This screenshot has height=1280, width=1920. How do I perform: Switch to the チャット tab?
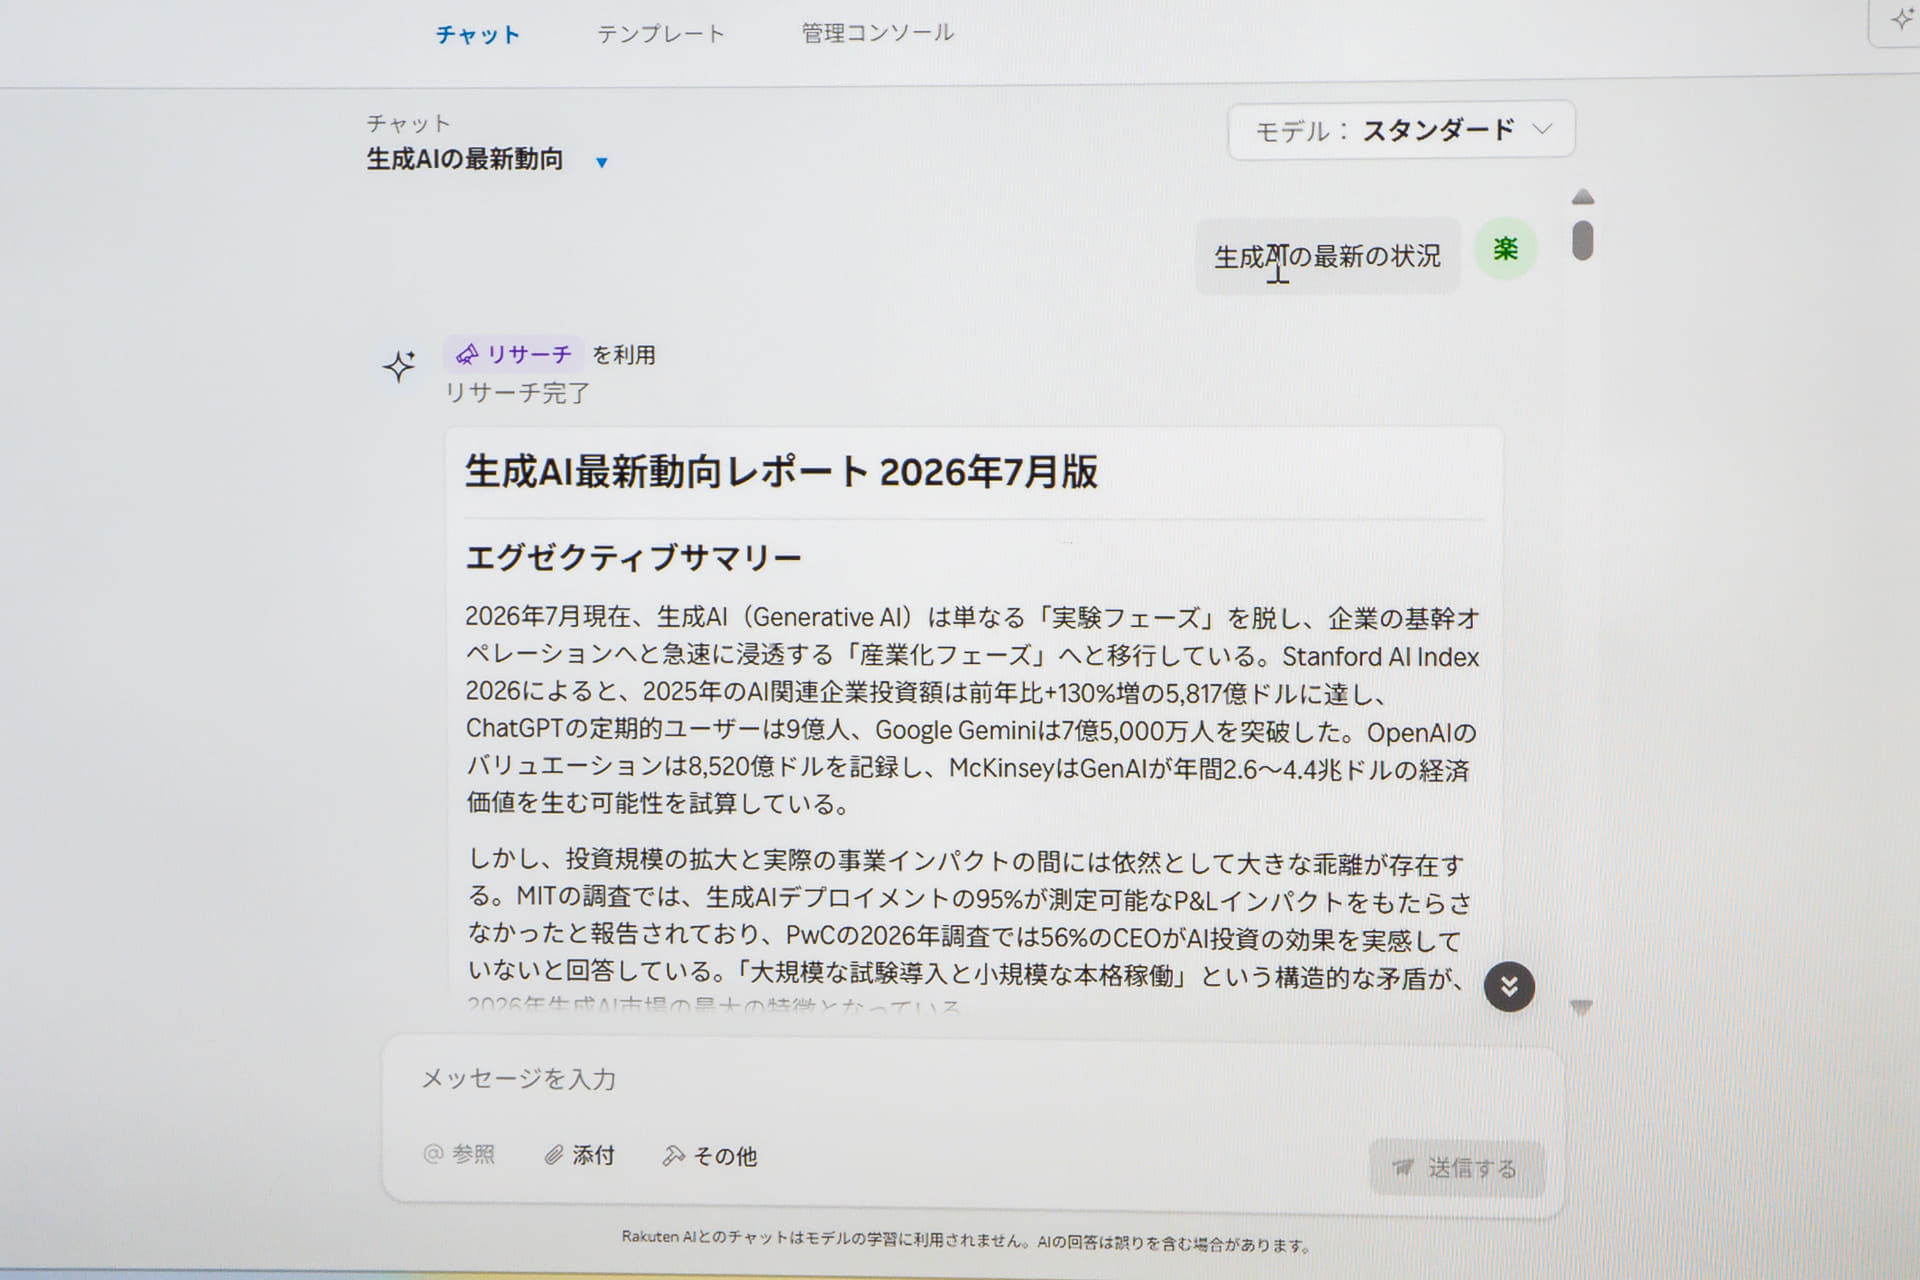478,35
